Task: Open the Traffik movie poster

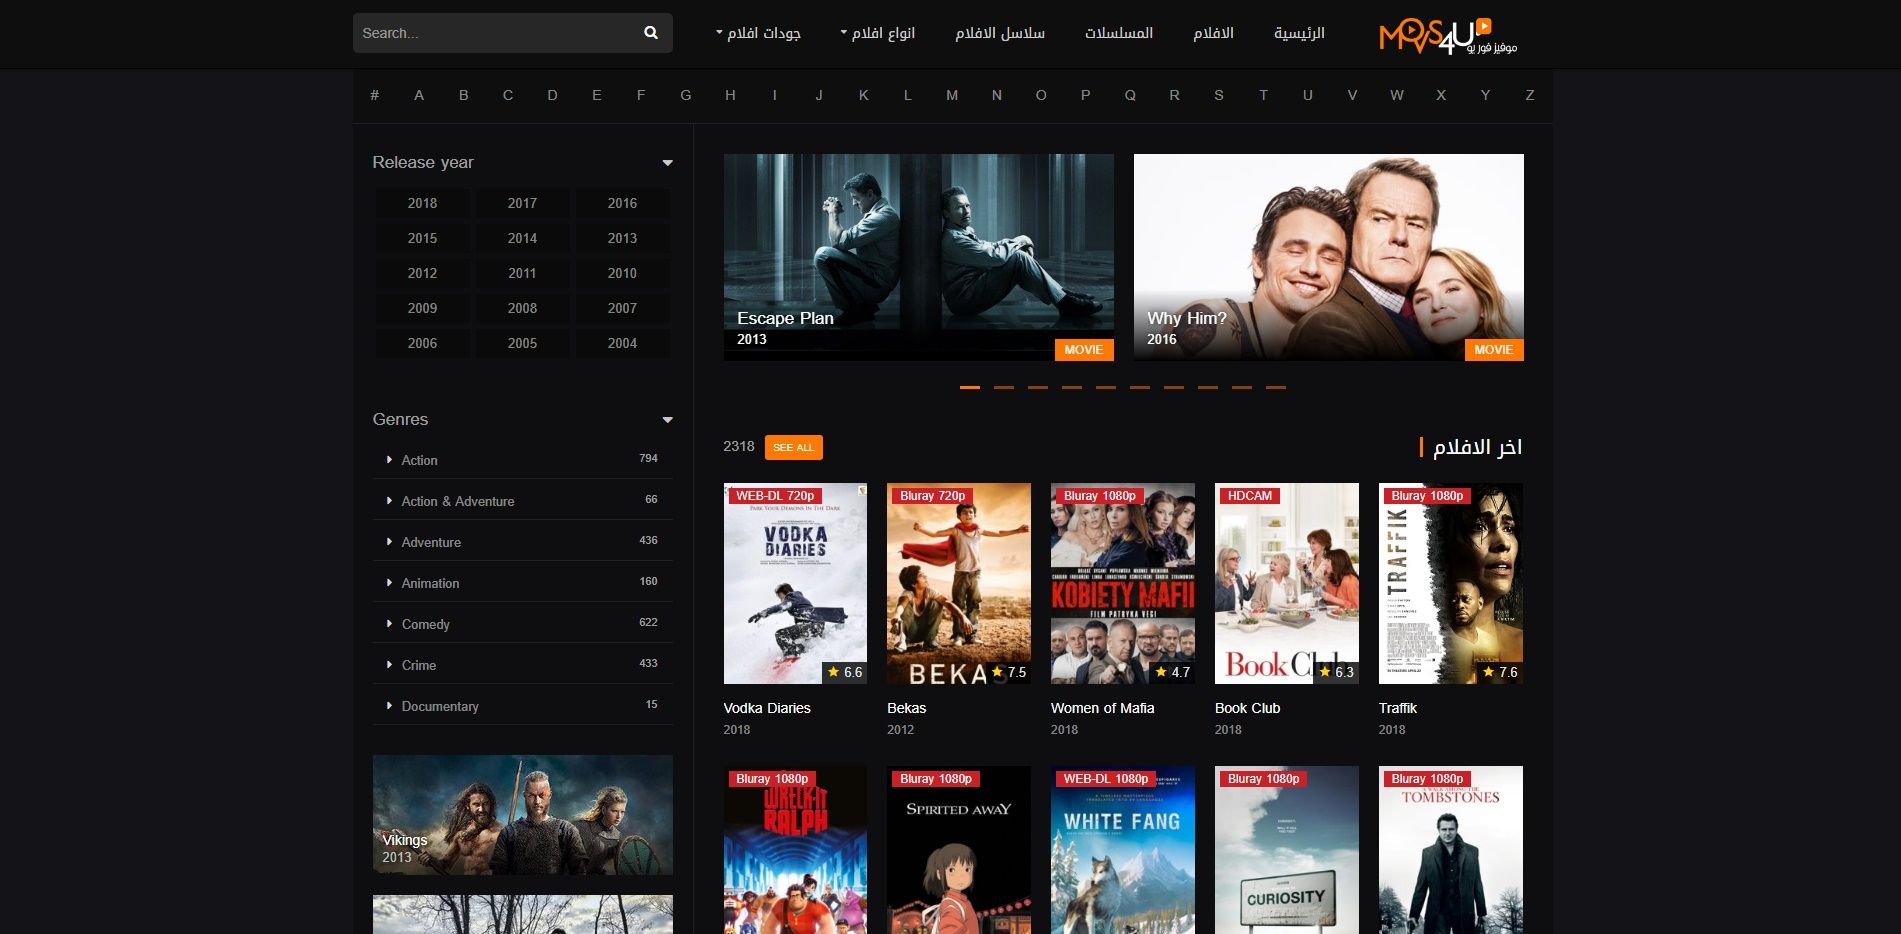Action: point(1451,583)
